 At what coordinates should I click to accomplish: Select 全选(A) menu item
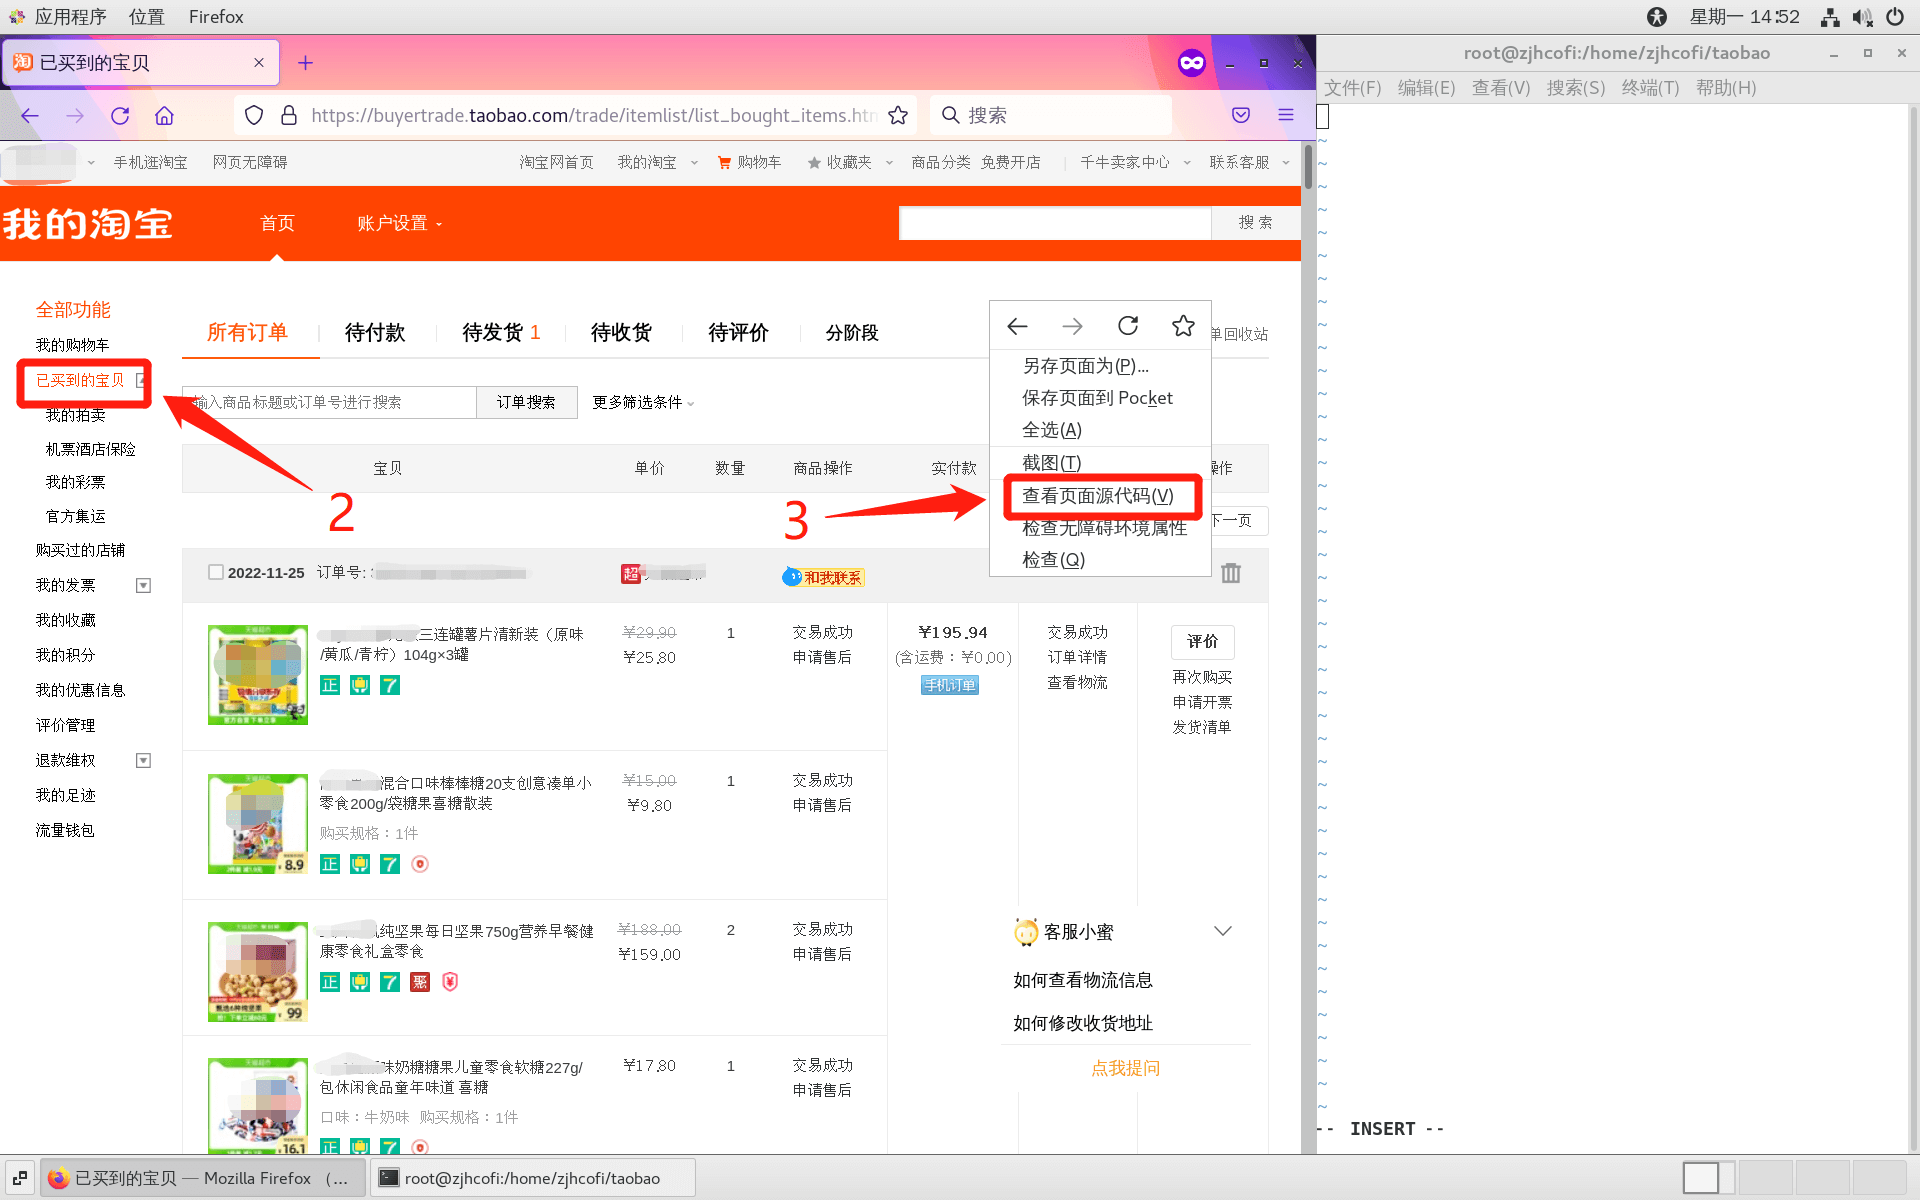[1100, 430]
